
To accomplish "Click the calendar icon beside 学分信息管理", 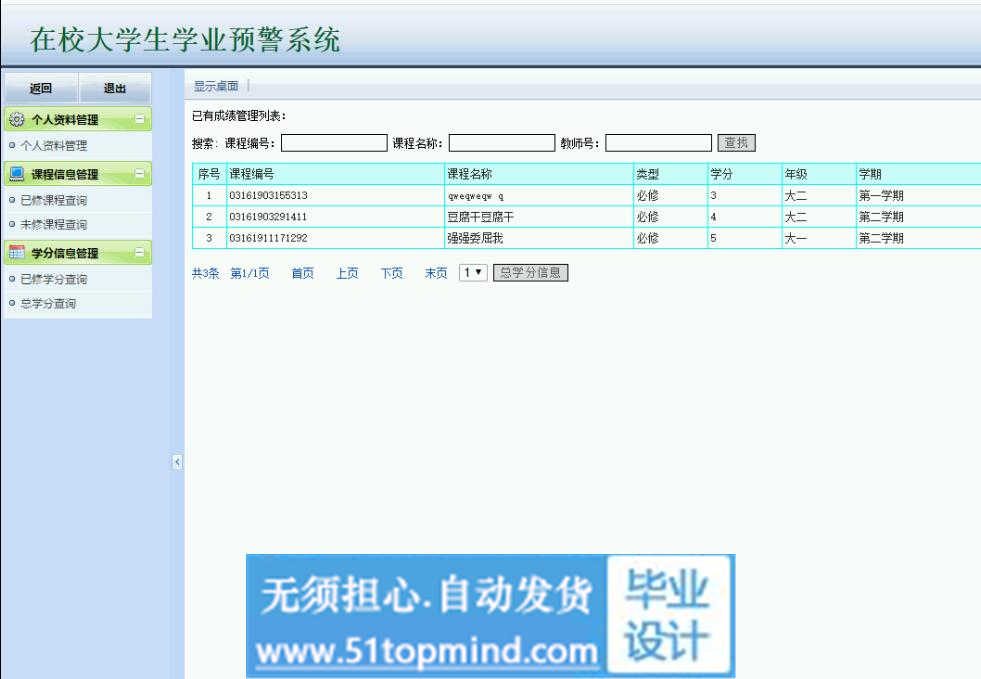I will click(16, 253).
